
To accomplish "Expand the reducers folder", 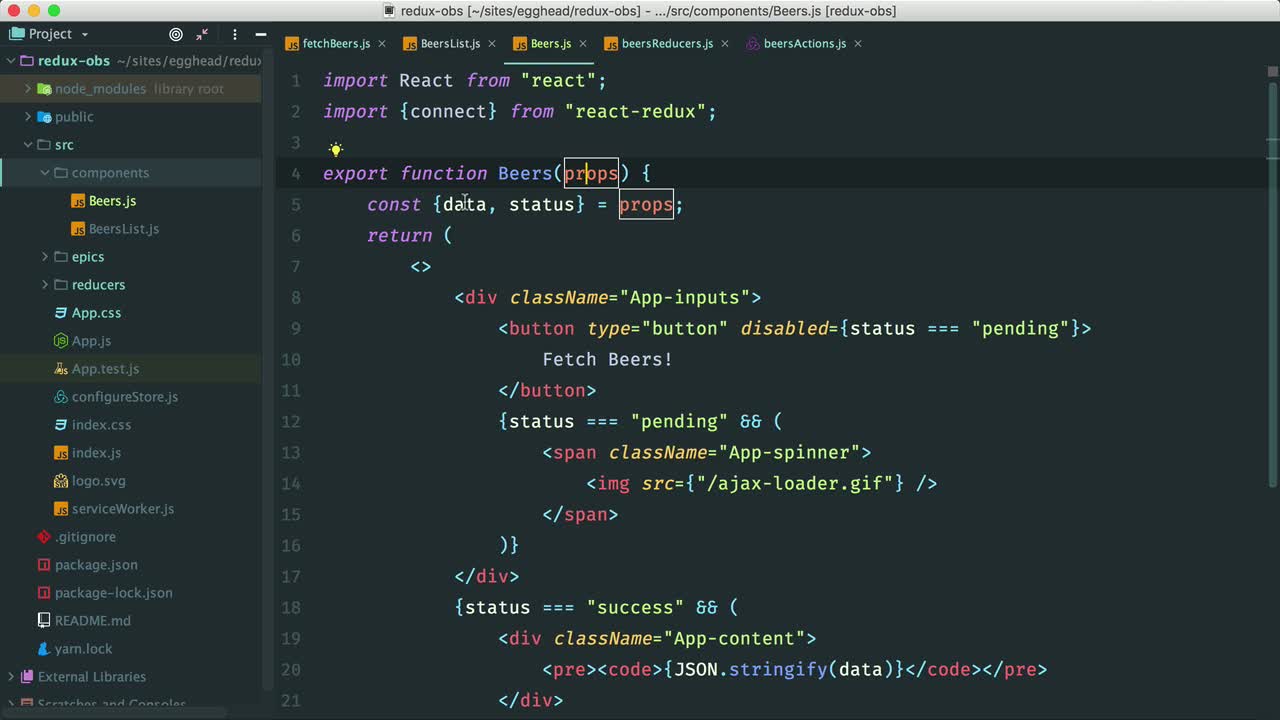I will click(x=45, y=285).
